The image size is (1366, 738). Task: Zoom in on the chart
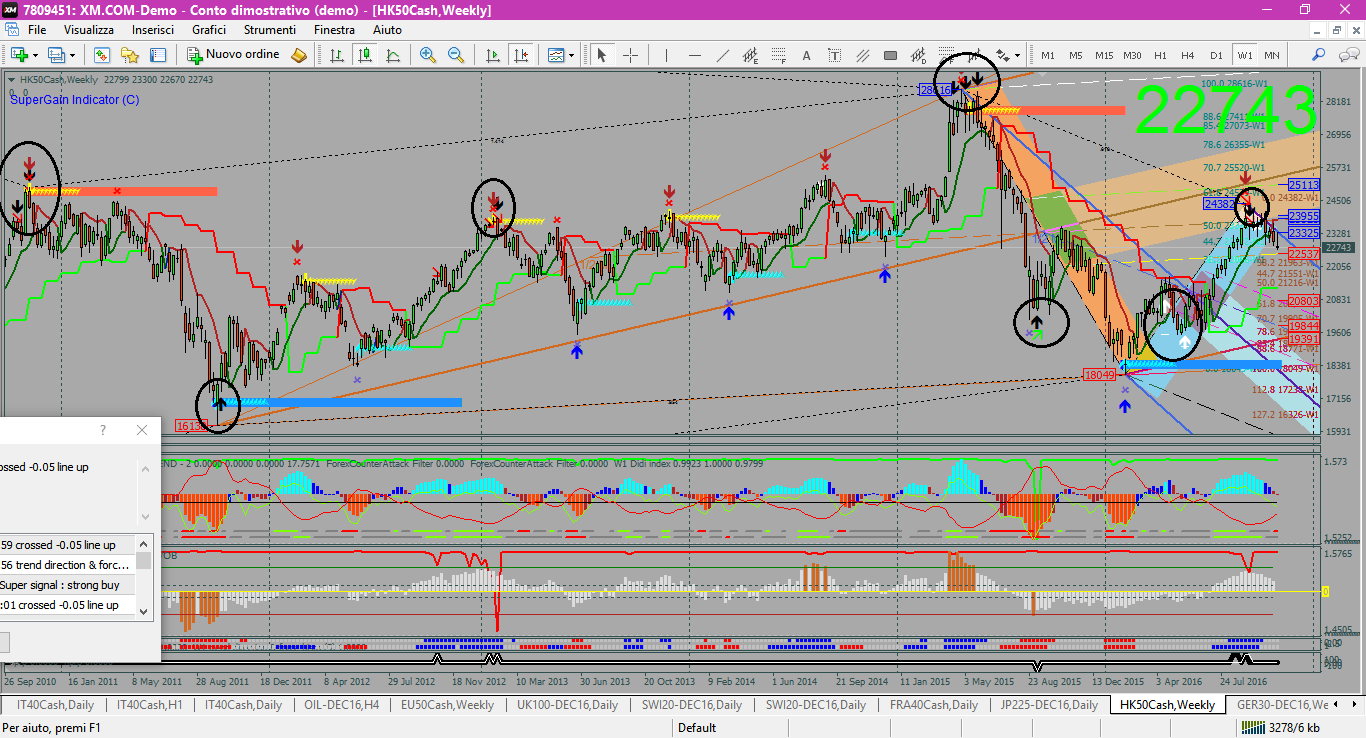click(428, 54)
